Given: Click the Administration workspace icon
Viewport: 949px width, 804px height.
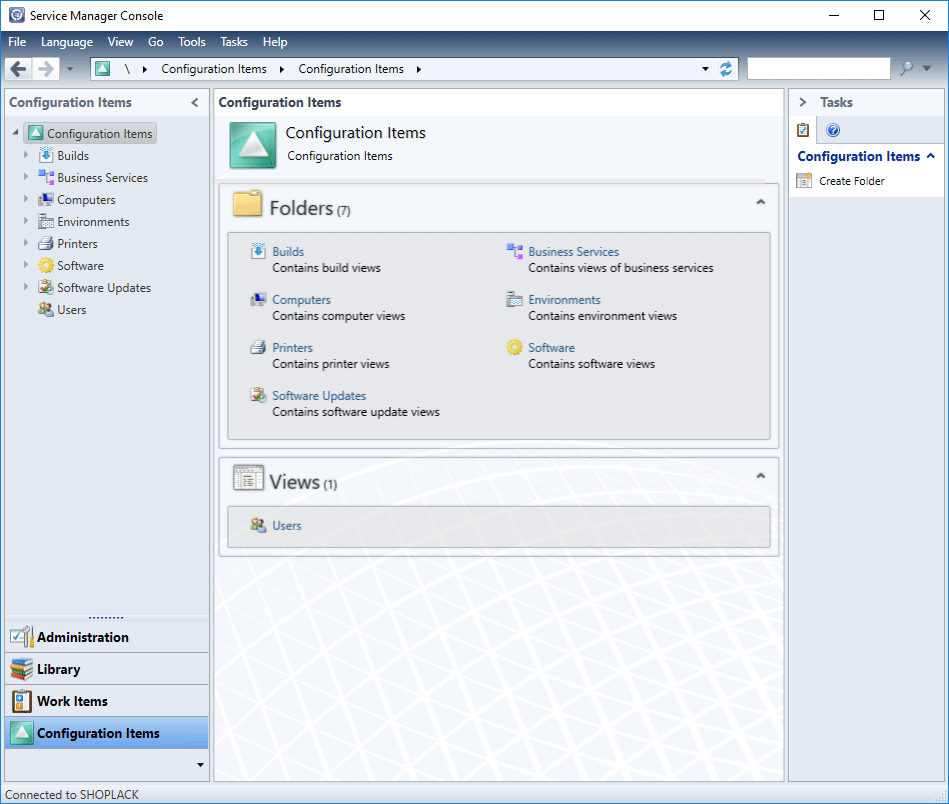Looking at the screenshot, I should pos(22,637).
